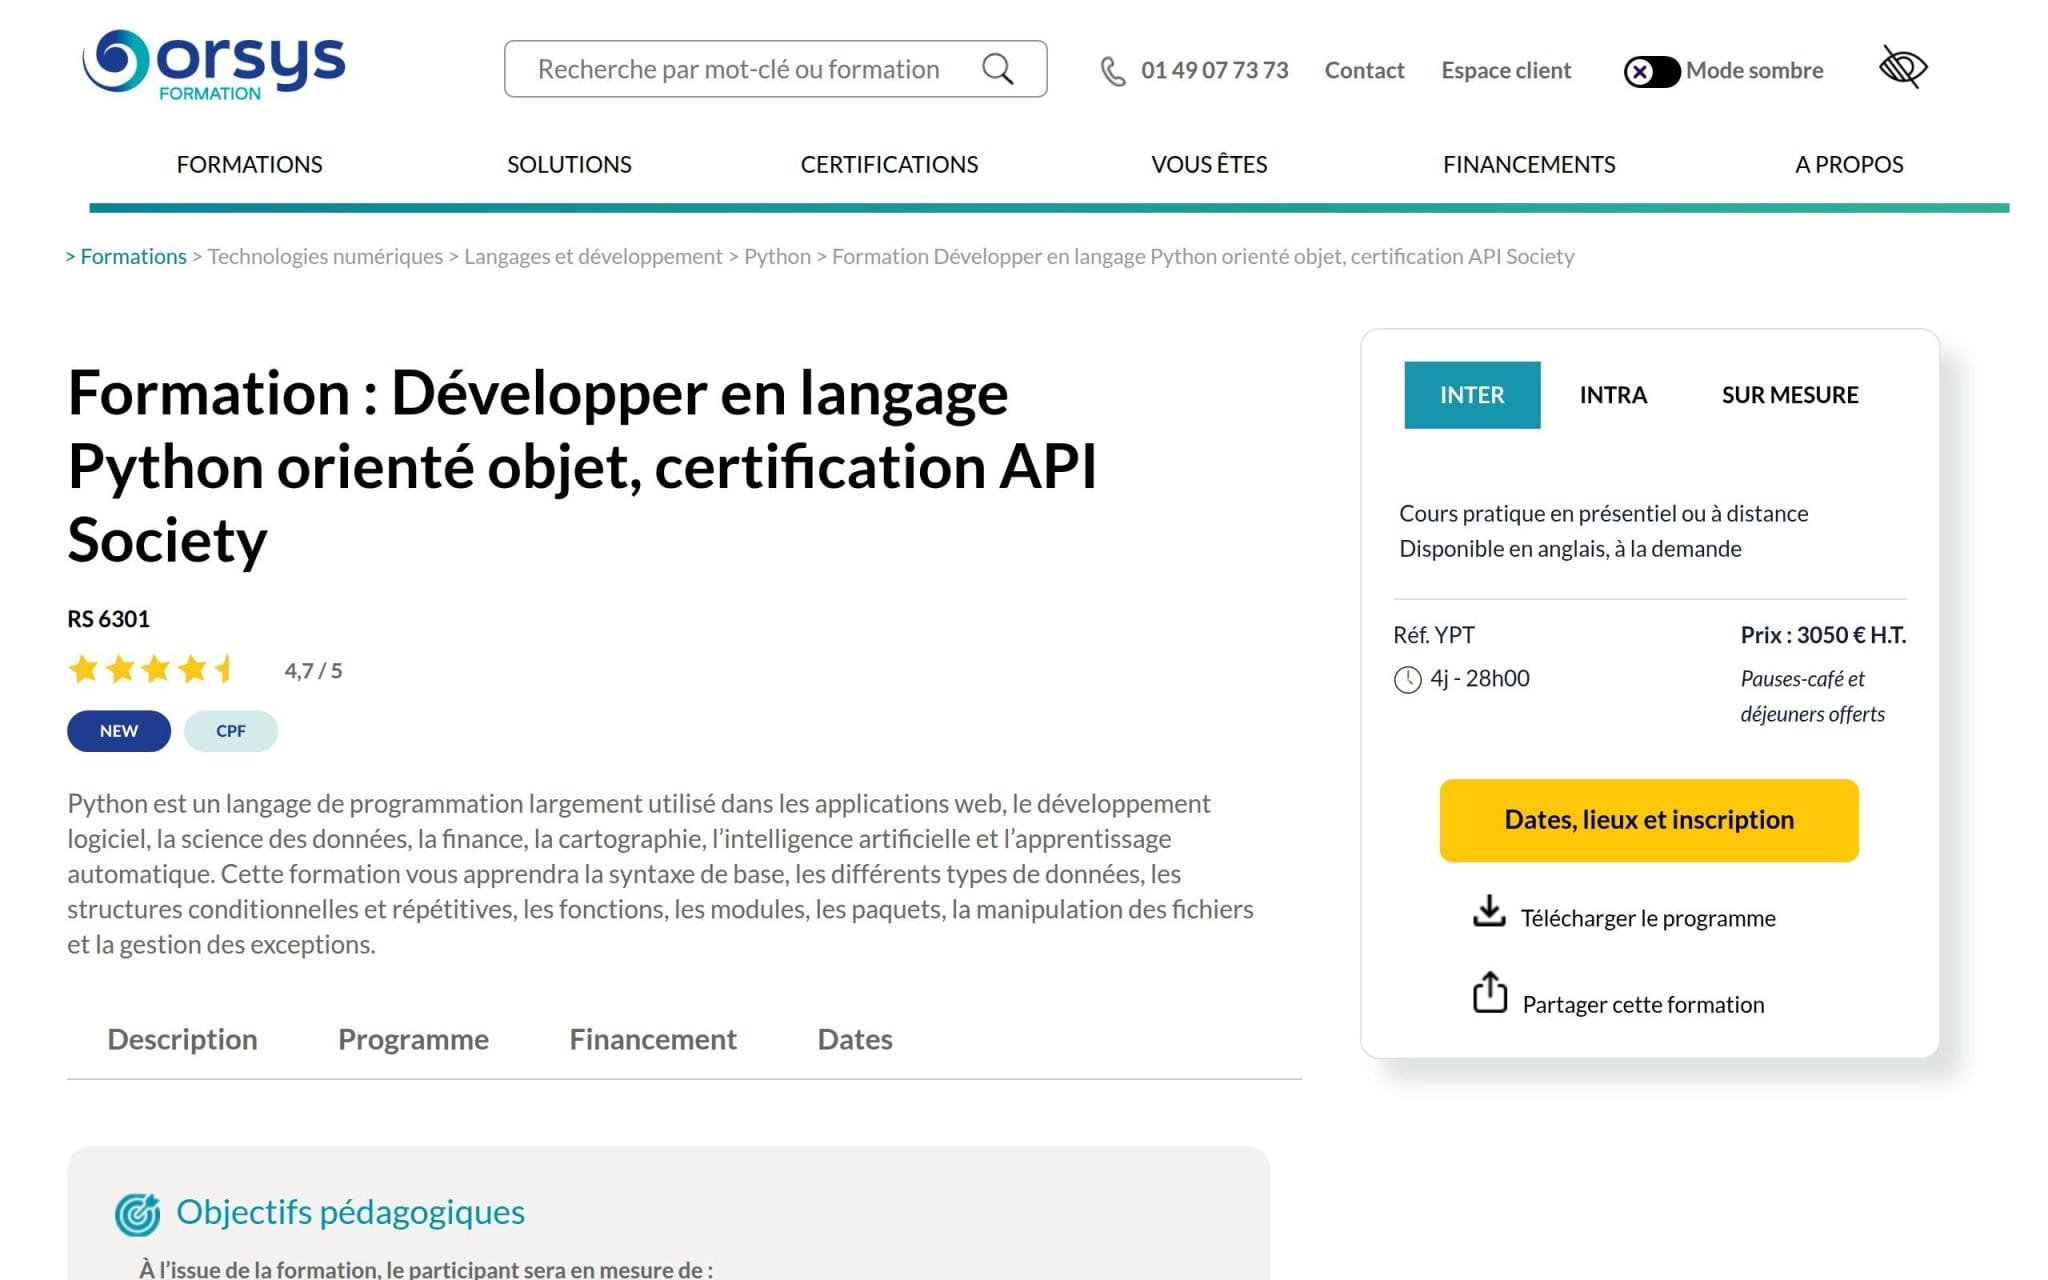Click the Prix : 3050 € H.T. text
This screenshot has height=1280, width=2048.
[x=1823, y=635]
